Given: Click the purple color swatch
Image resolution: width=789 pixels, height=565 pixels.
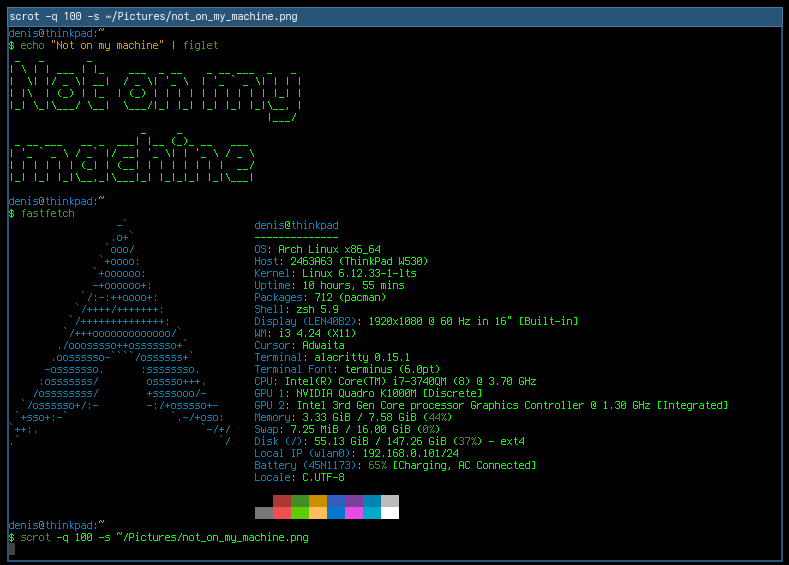Looking at the screenshot, I should [354, 501].
